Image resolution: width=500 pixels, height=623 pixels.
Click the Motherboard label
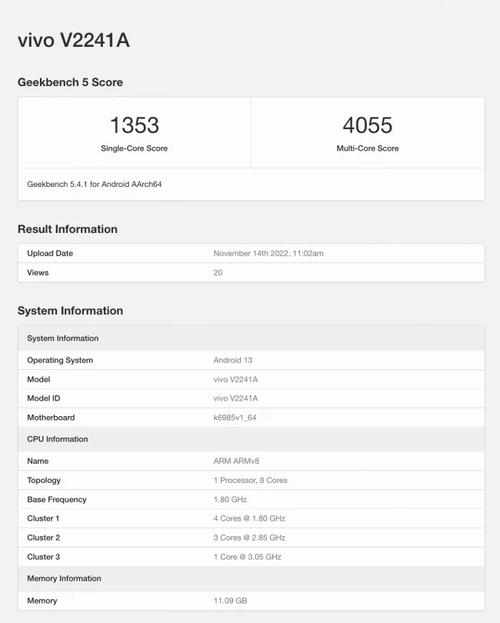51,418
